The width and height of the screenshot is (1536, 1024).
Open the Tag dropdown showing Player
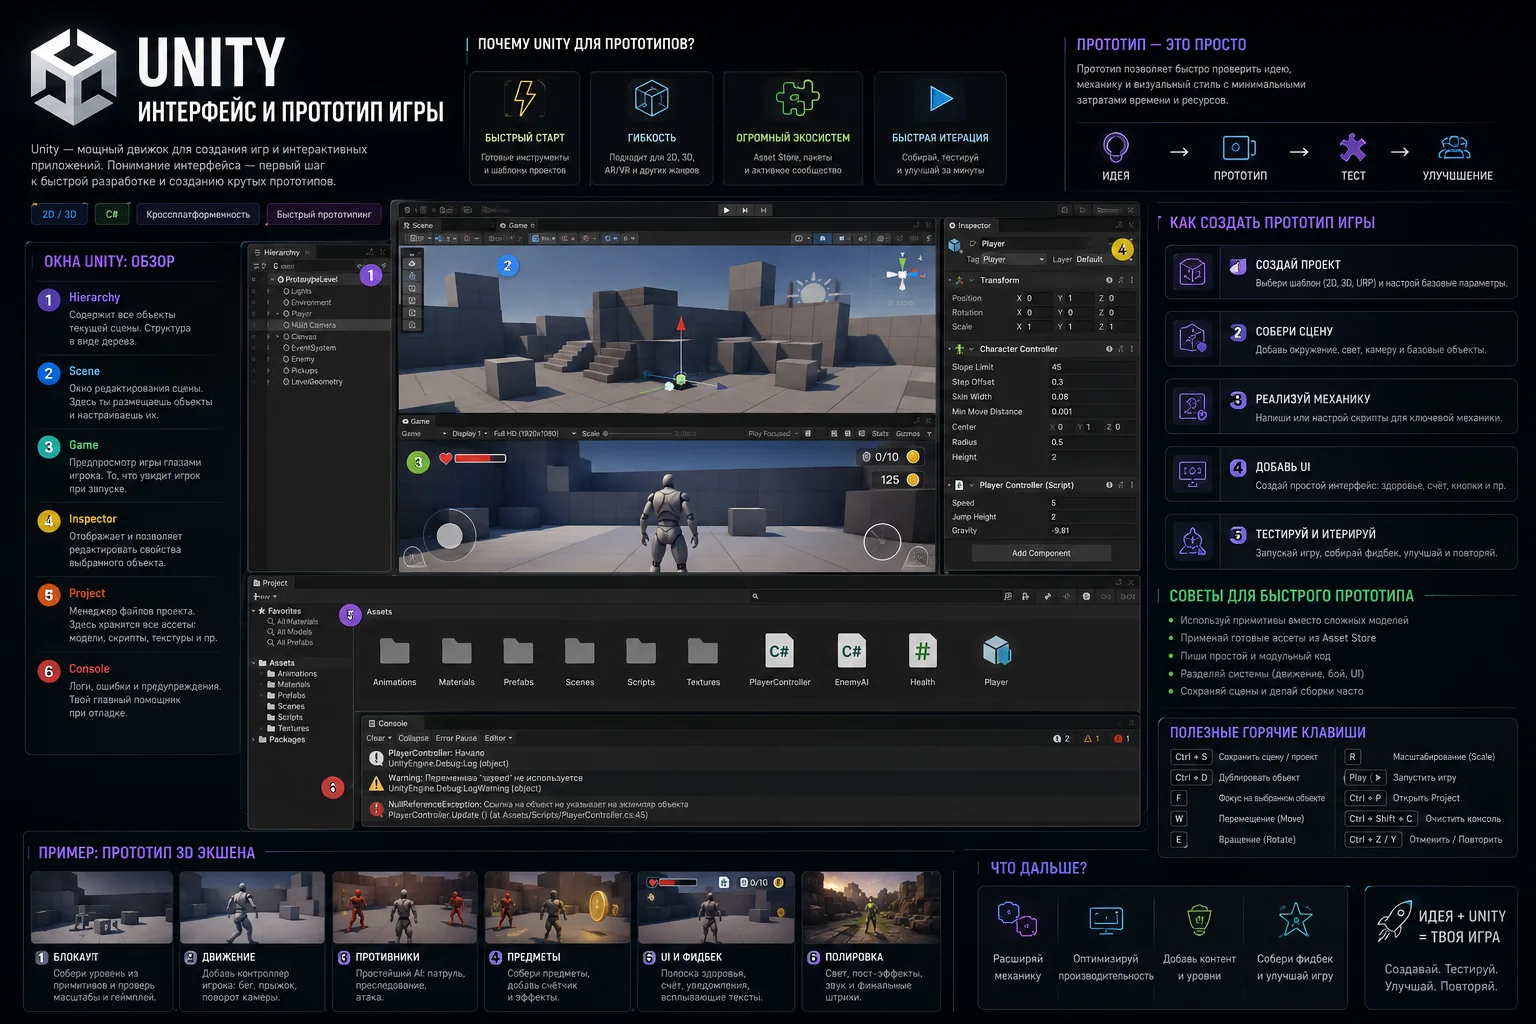click(1014, 259)
